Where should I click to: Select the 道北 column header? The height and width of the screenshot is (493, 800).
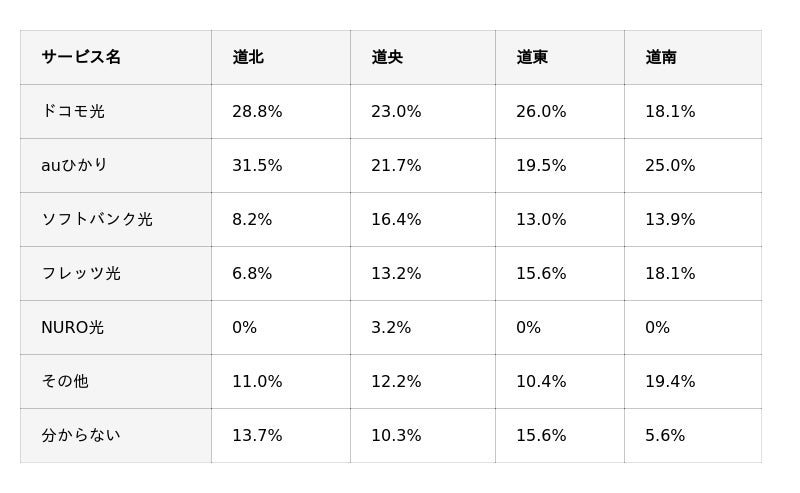tap(248, 57)
